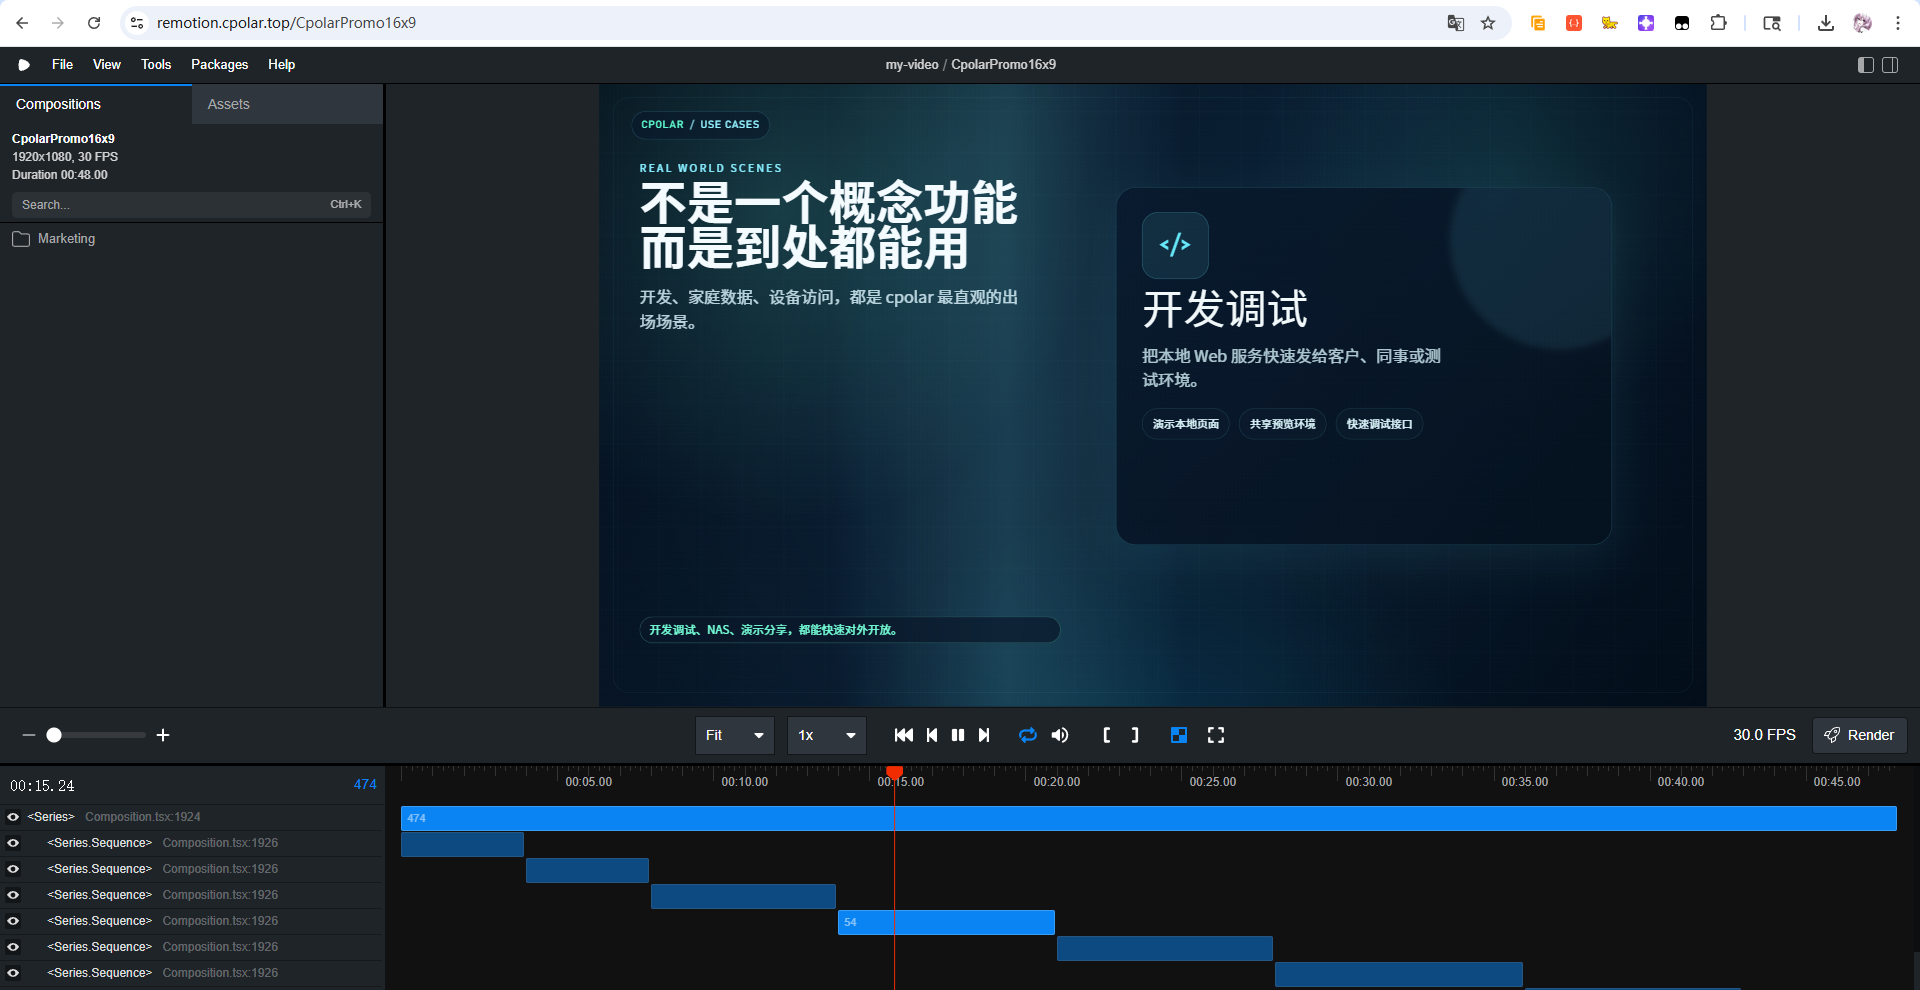Jump to the beginning of the video
Viewport: 1920px width, 990px height.
pos(903,735)
